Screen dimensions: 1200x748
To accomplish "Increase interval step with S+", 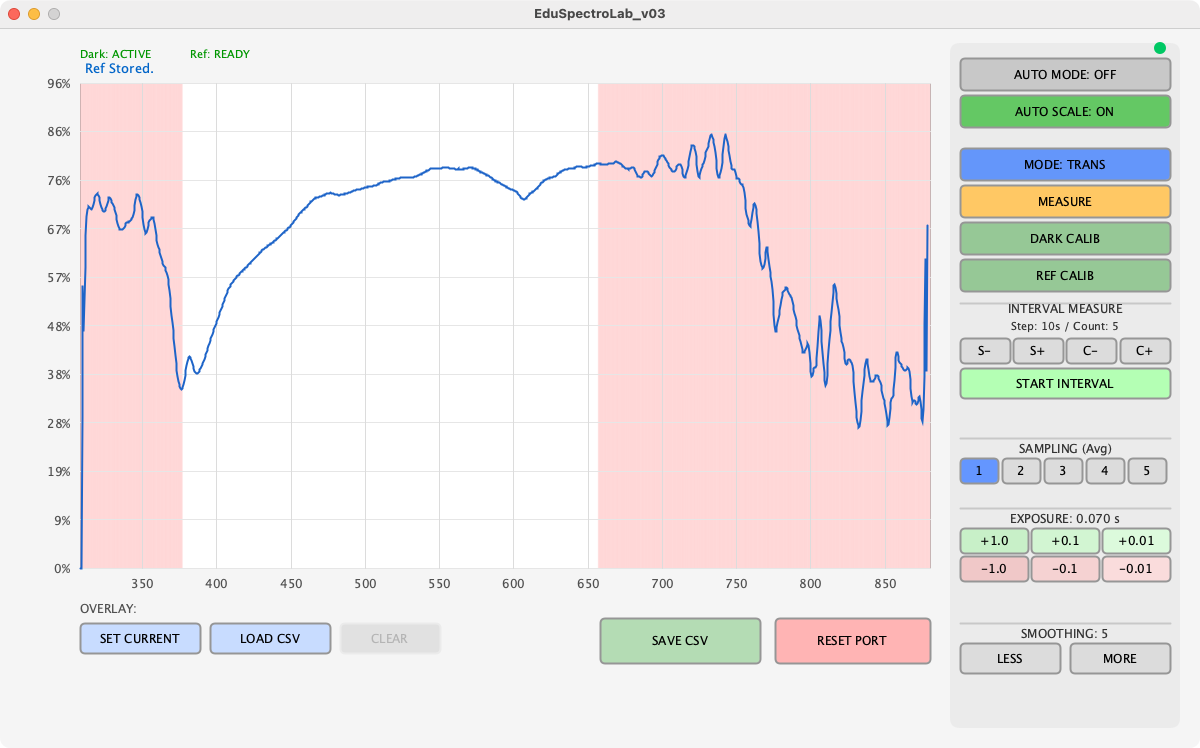I will (1038, 351).
